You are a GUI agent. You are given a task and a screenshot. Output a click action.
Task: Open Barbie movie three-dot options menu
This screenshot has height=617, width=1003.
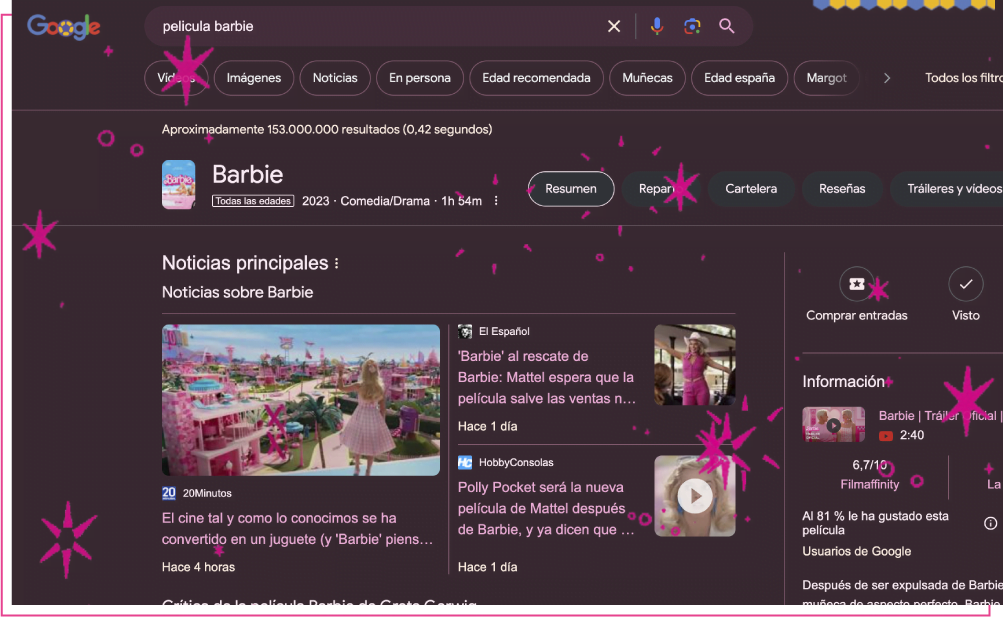pos(496,201)
